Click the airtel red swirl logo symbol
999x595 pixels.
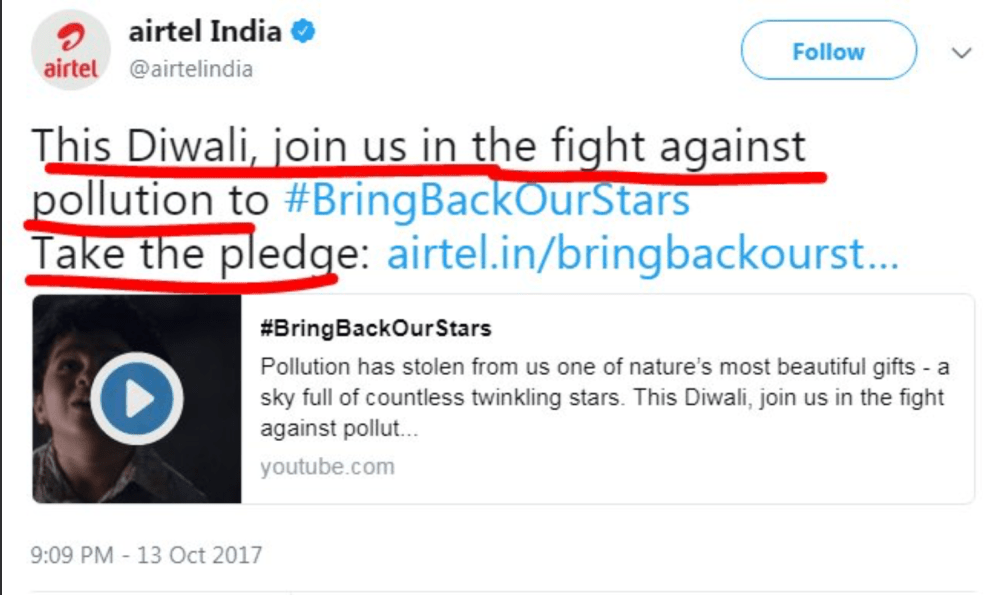coord(70,37)
